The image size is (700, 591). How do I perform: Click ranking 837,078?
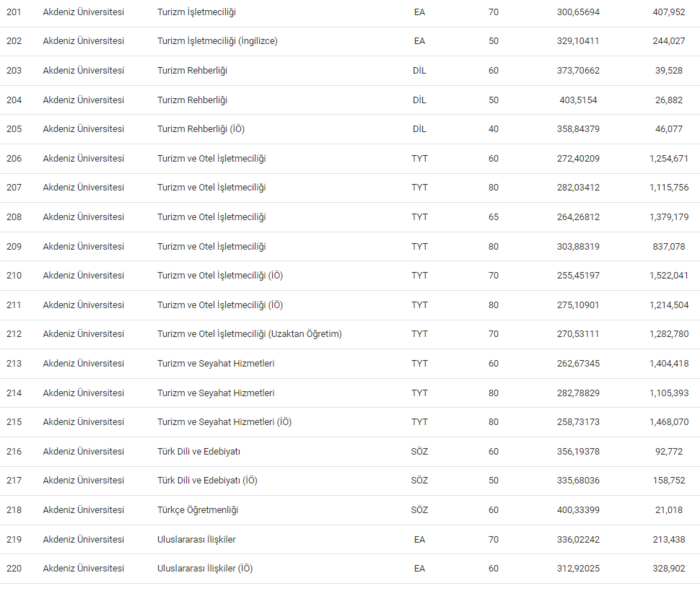coord(667,246)
